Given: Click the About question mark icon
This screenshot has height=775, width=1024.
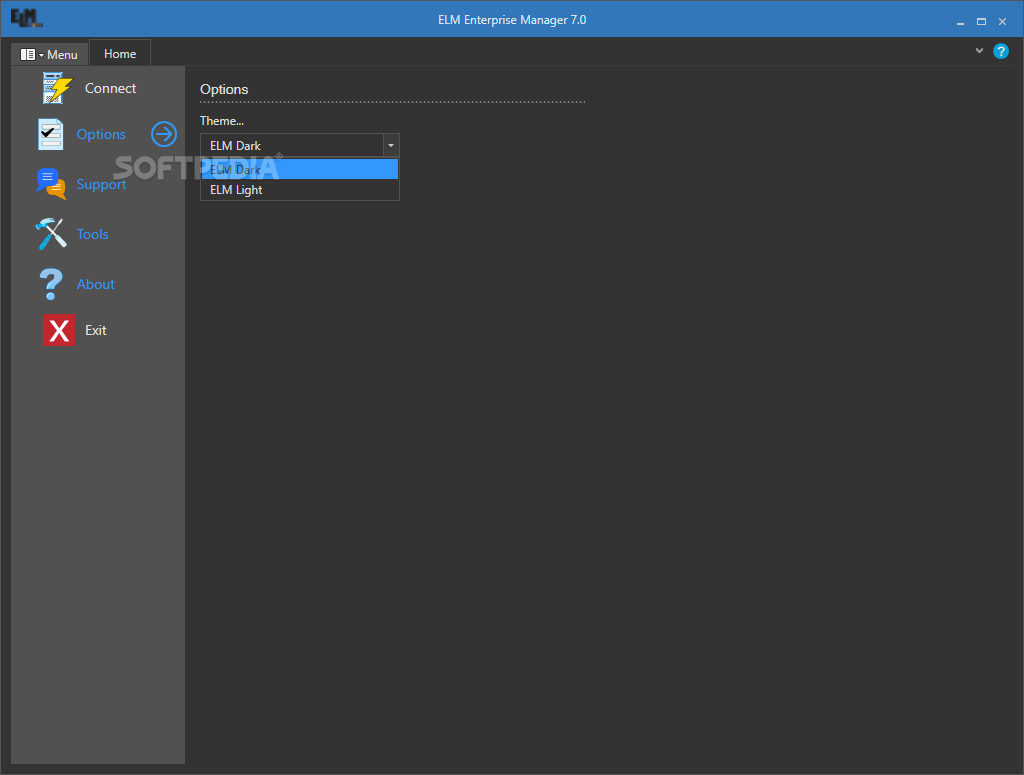Looking at the screenshot, I should (51, 284).
